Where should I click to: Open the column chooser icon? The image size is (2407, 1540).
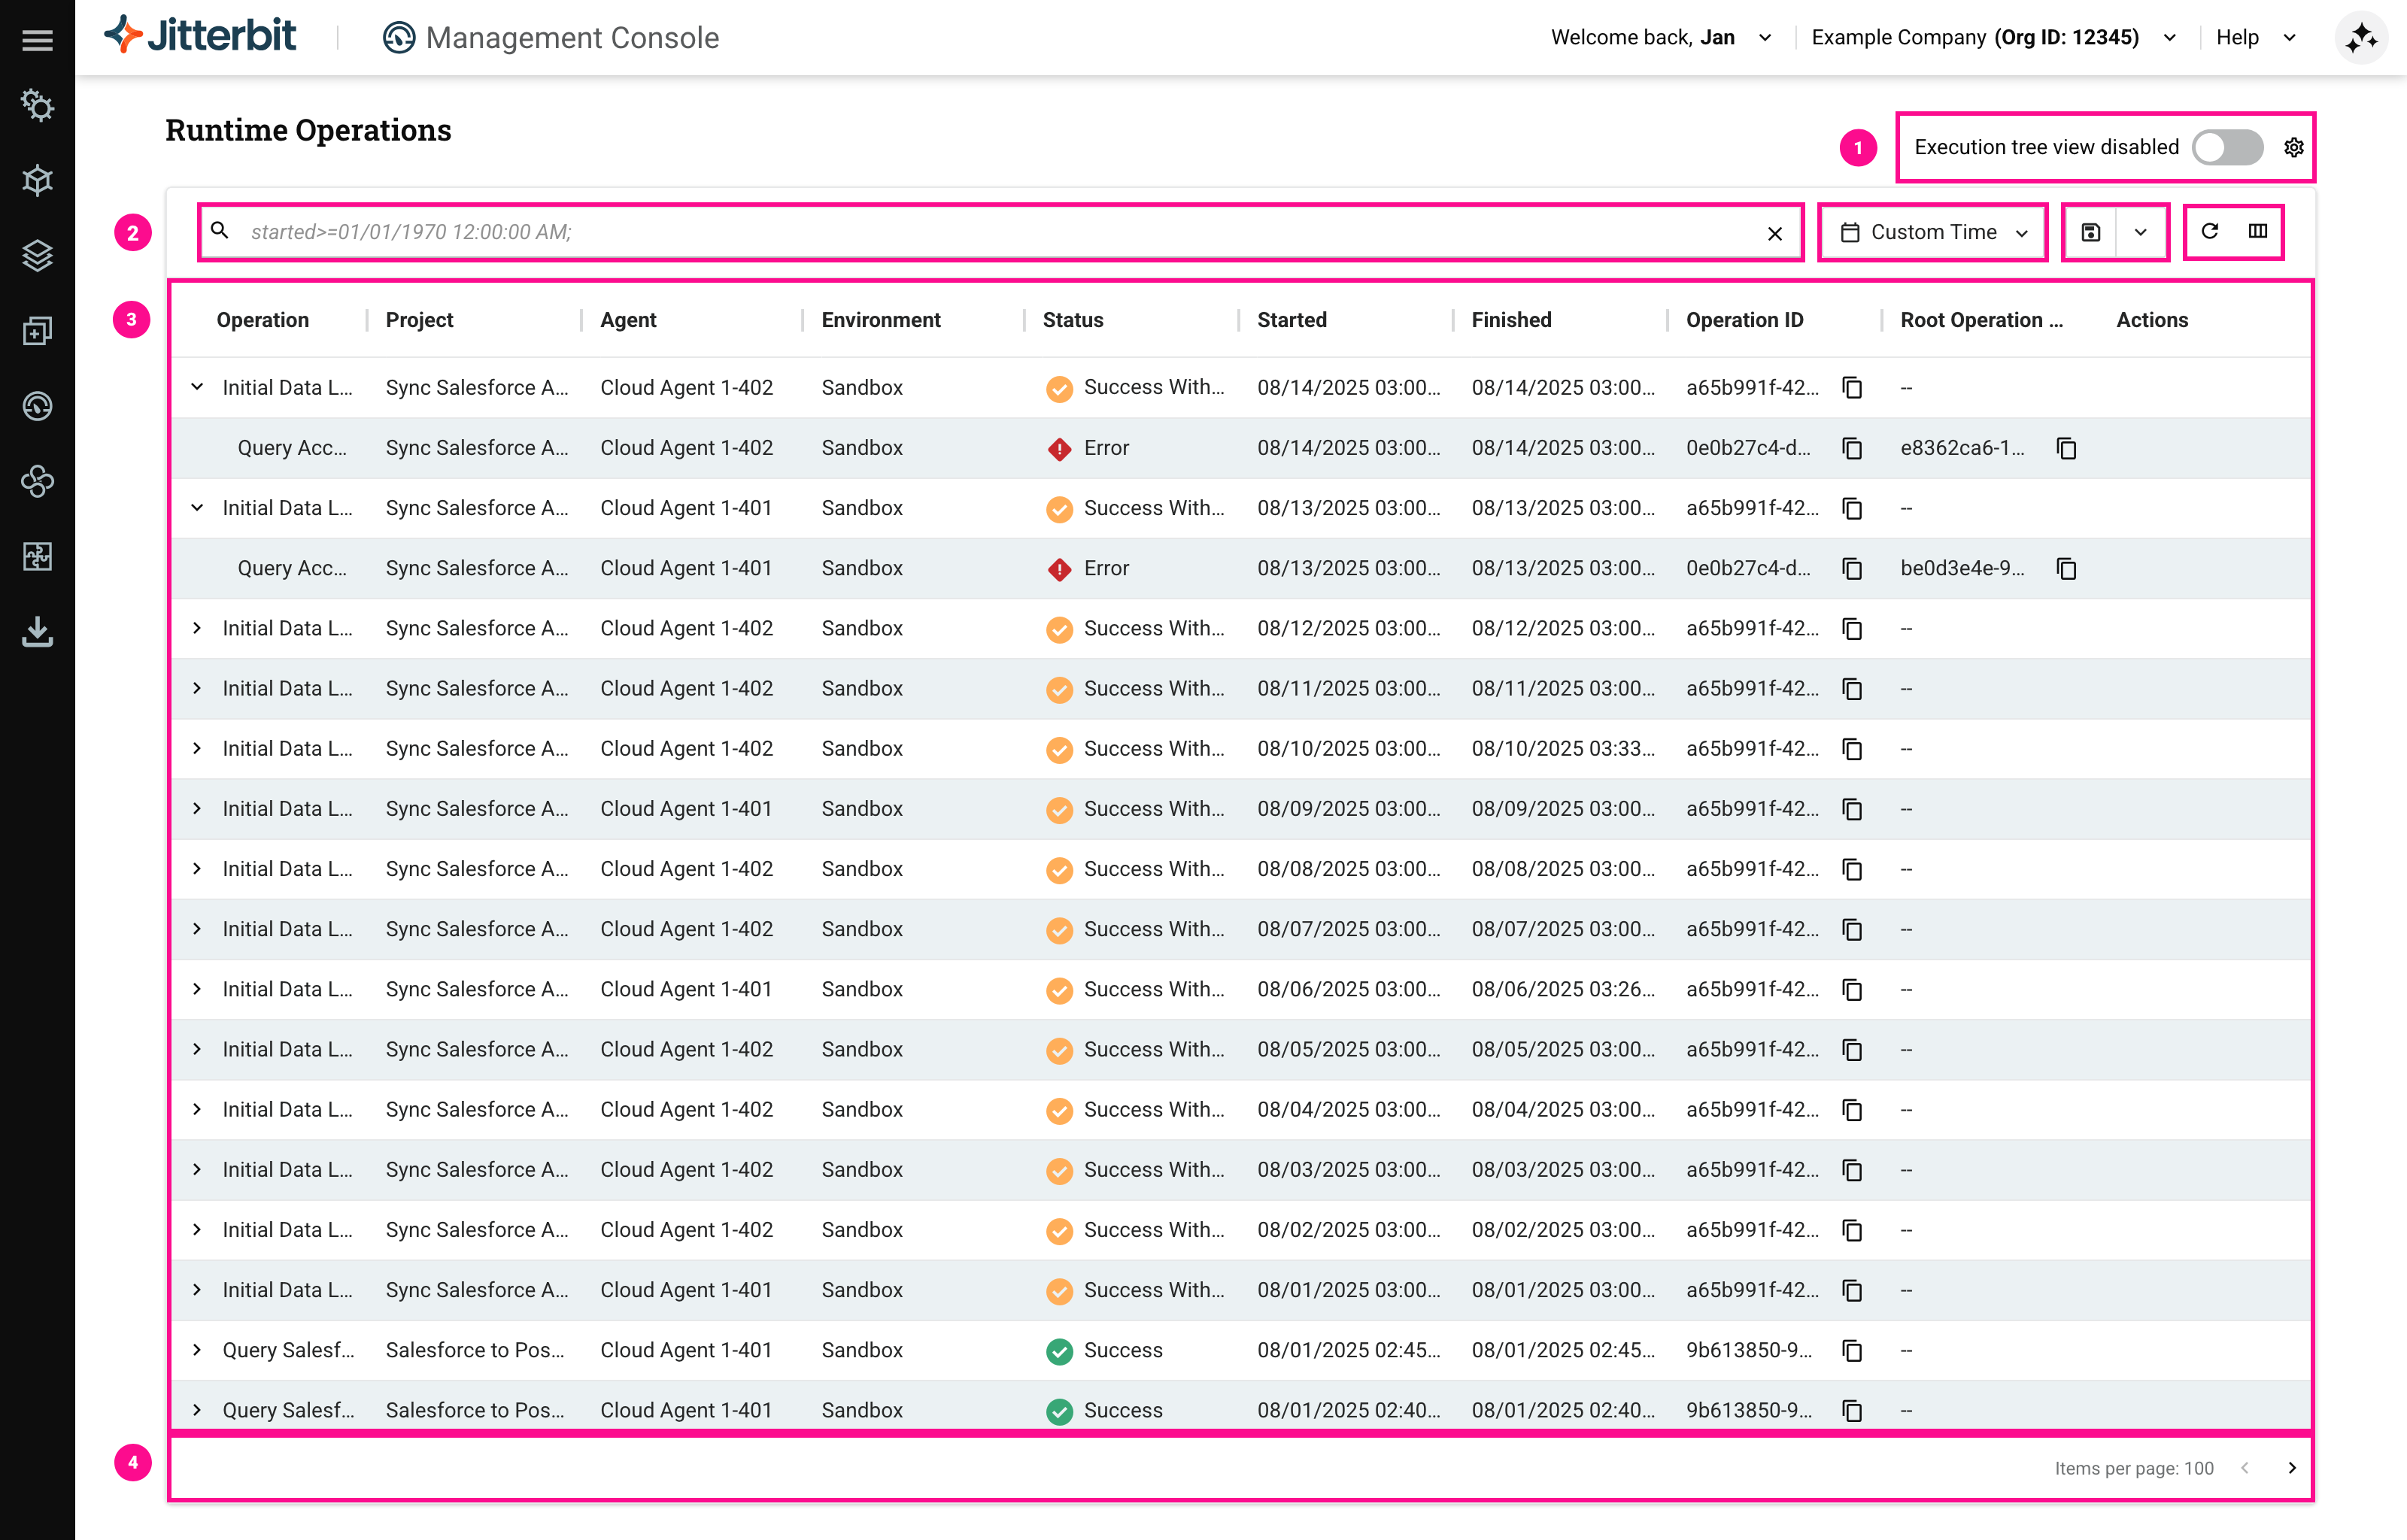tap(2258, 231)
